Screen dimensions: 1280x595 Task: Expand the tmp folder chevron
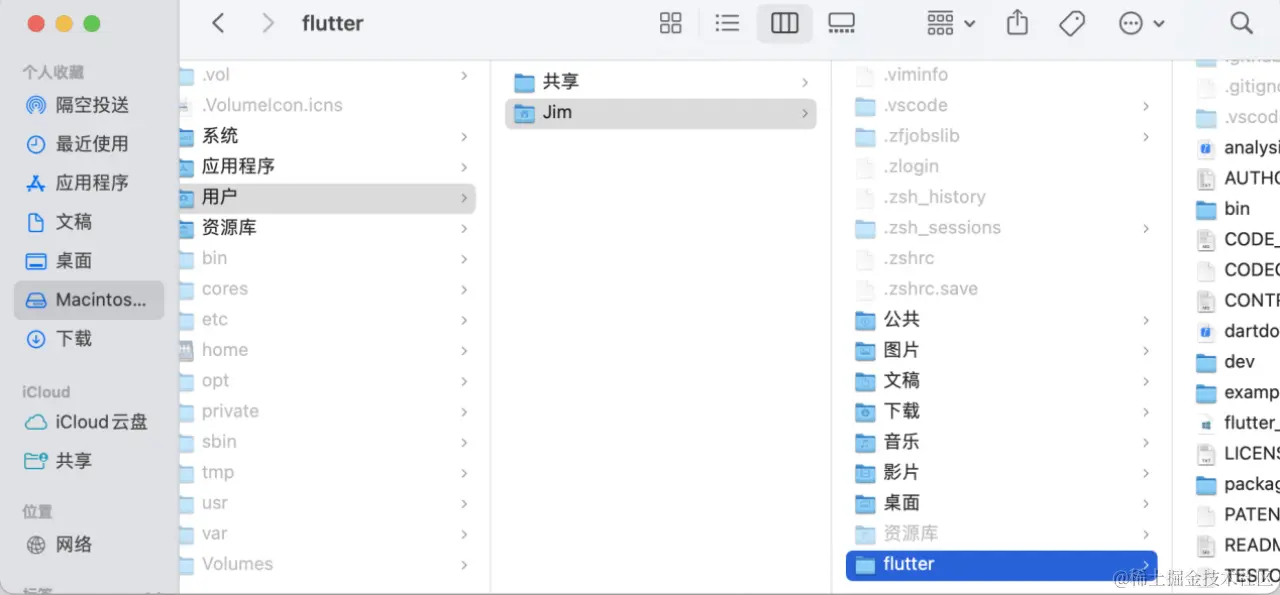(464, 473)
